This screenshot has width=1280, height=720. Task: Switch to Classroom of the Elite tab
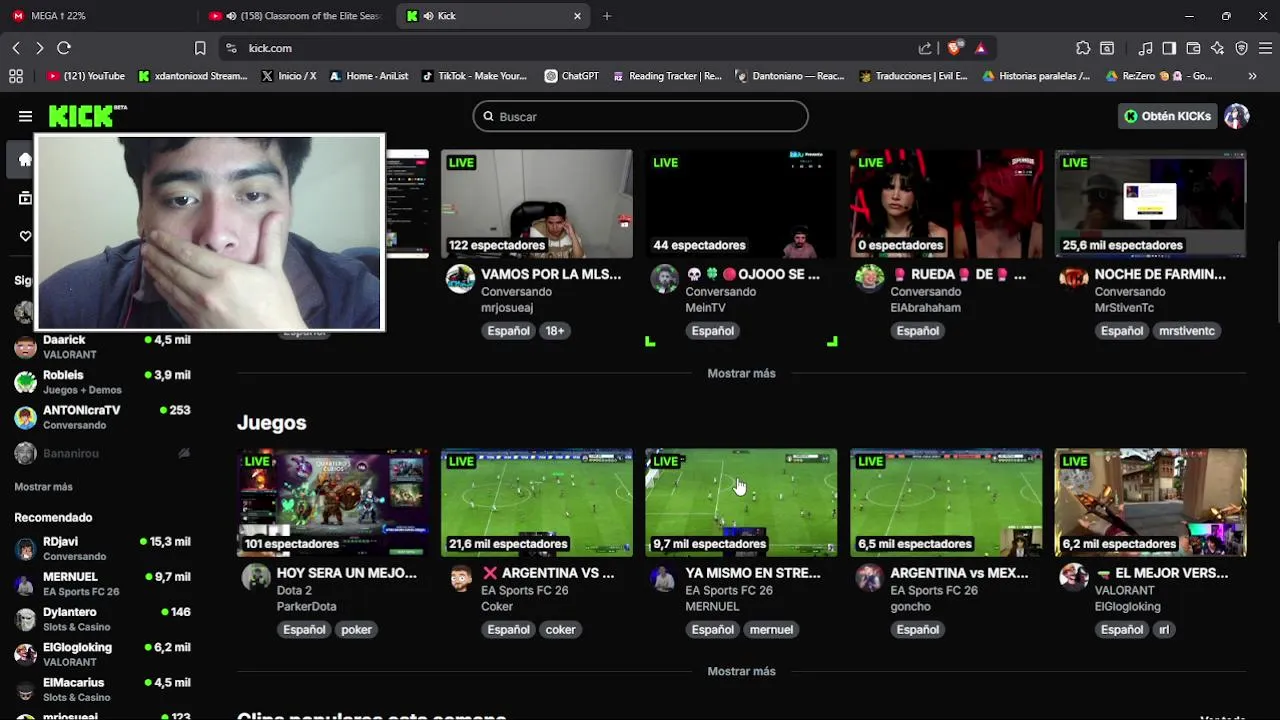(x=295, y=16)
